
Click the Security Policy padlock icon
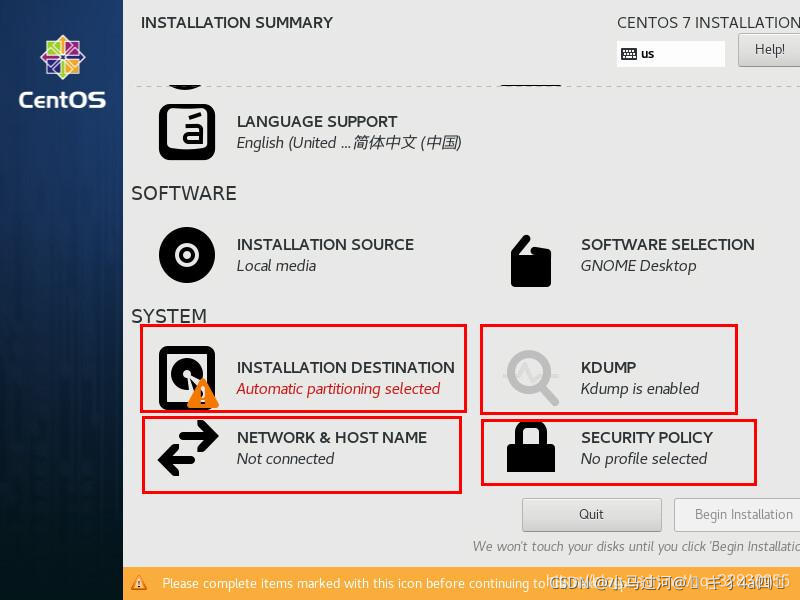point(531,447)
